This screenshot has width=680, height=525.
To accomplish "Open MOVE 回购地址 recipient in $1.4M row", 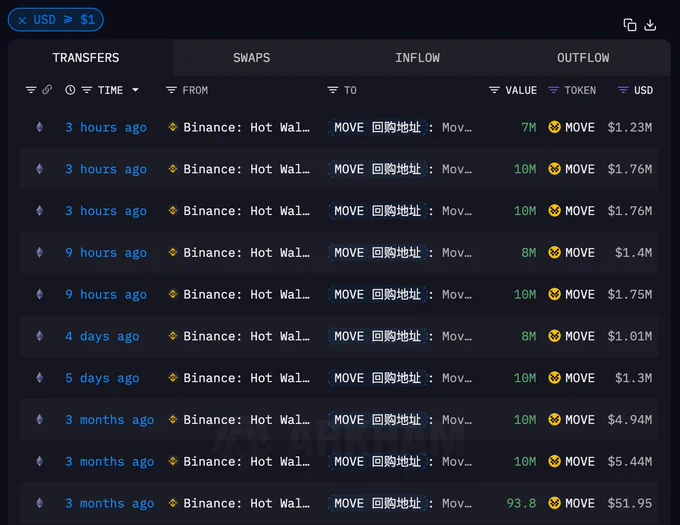I will [x=378, y=253].
